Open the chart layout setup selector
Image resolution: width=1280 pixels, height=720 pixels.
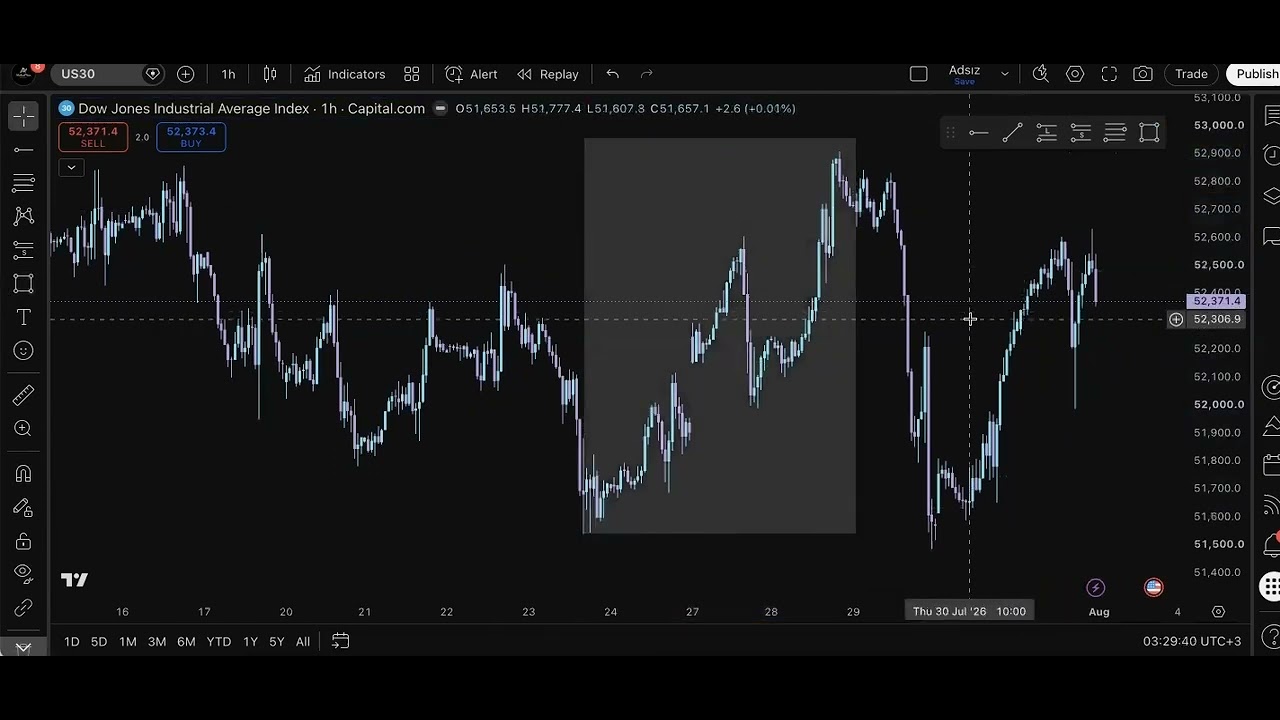[x=918, y=74]
